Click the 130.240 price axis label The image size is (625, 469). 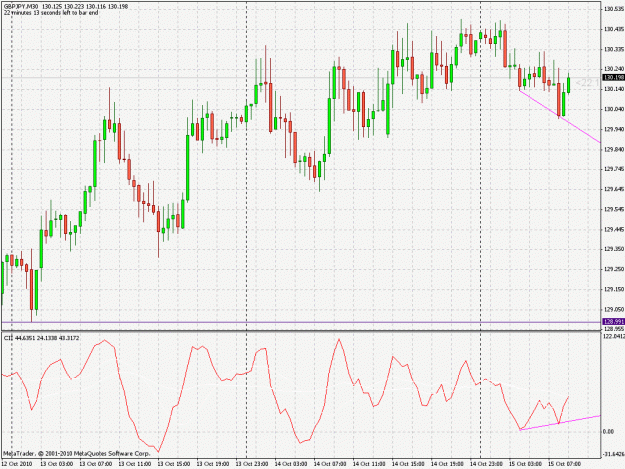coord(614,69)
